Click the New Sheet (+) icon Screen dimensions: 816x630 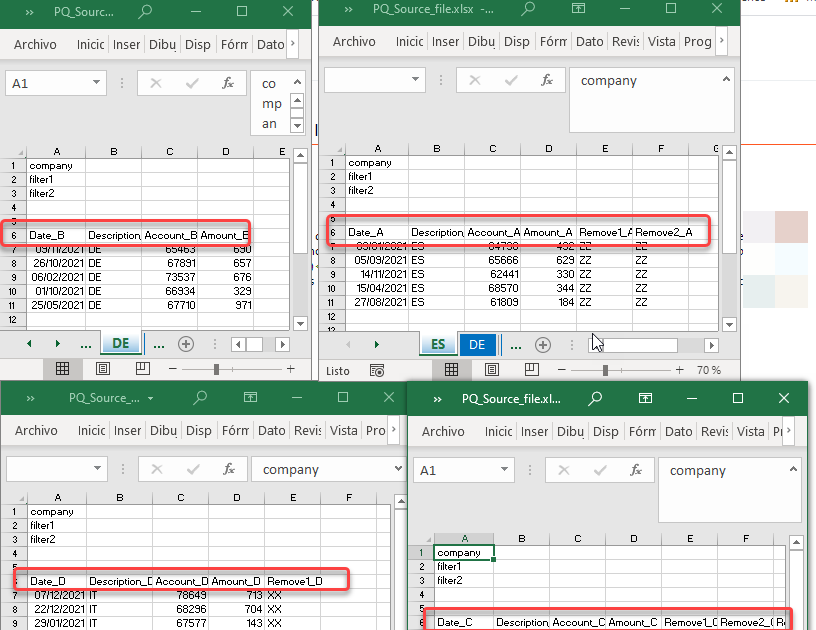coord(543,343)
